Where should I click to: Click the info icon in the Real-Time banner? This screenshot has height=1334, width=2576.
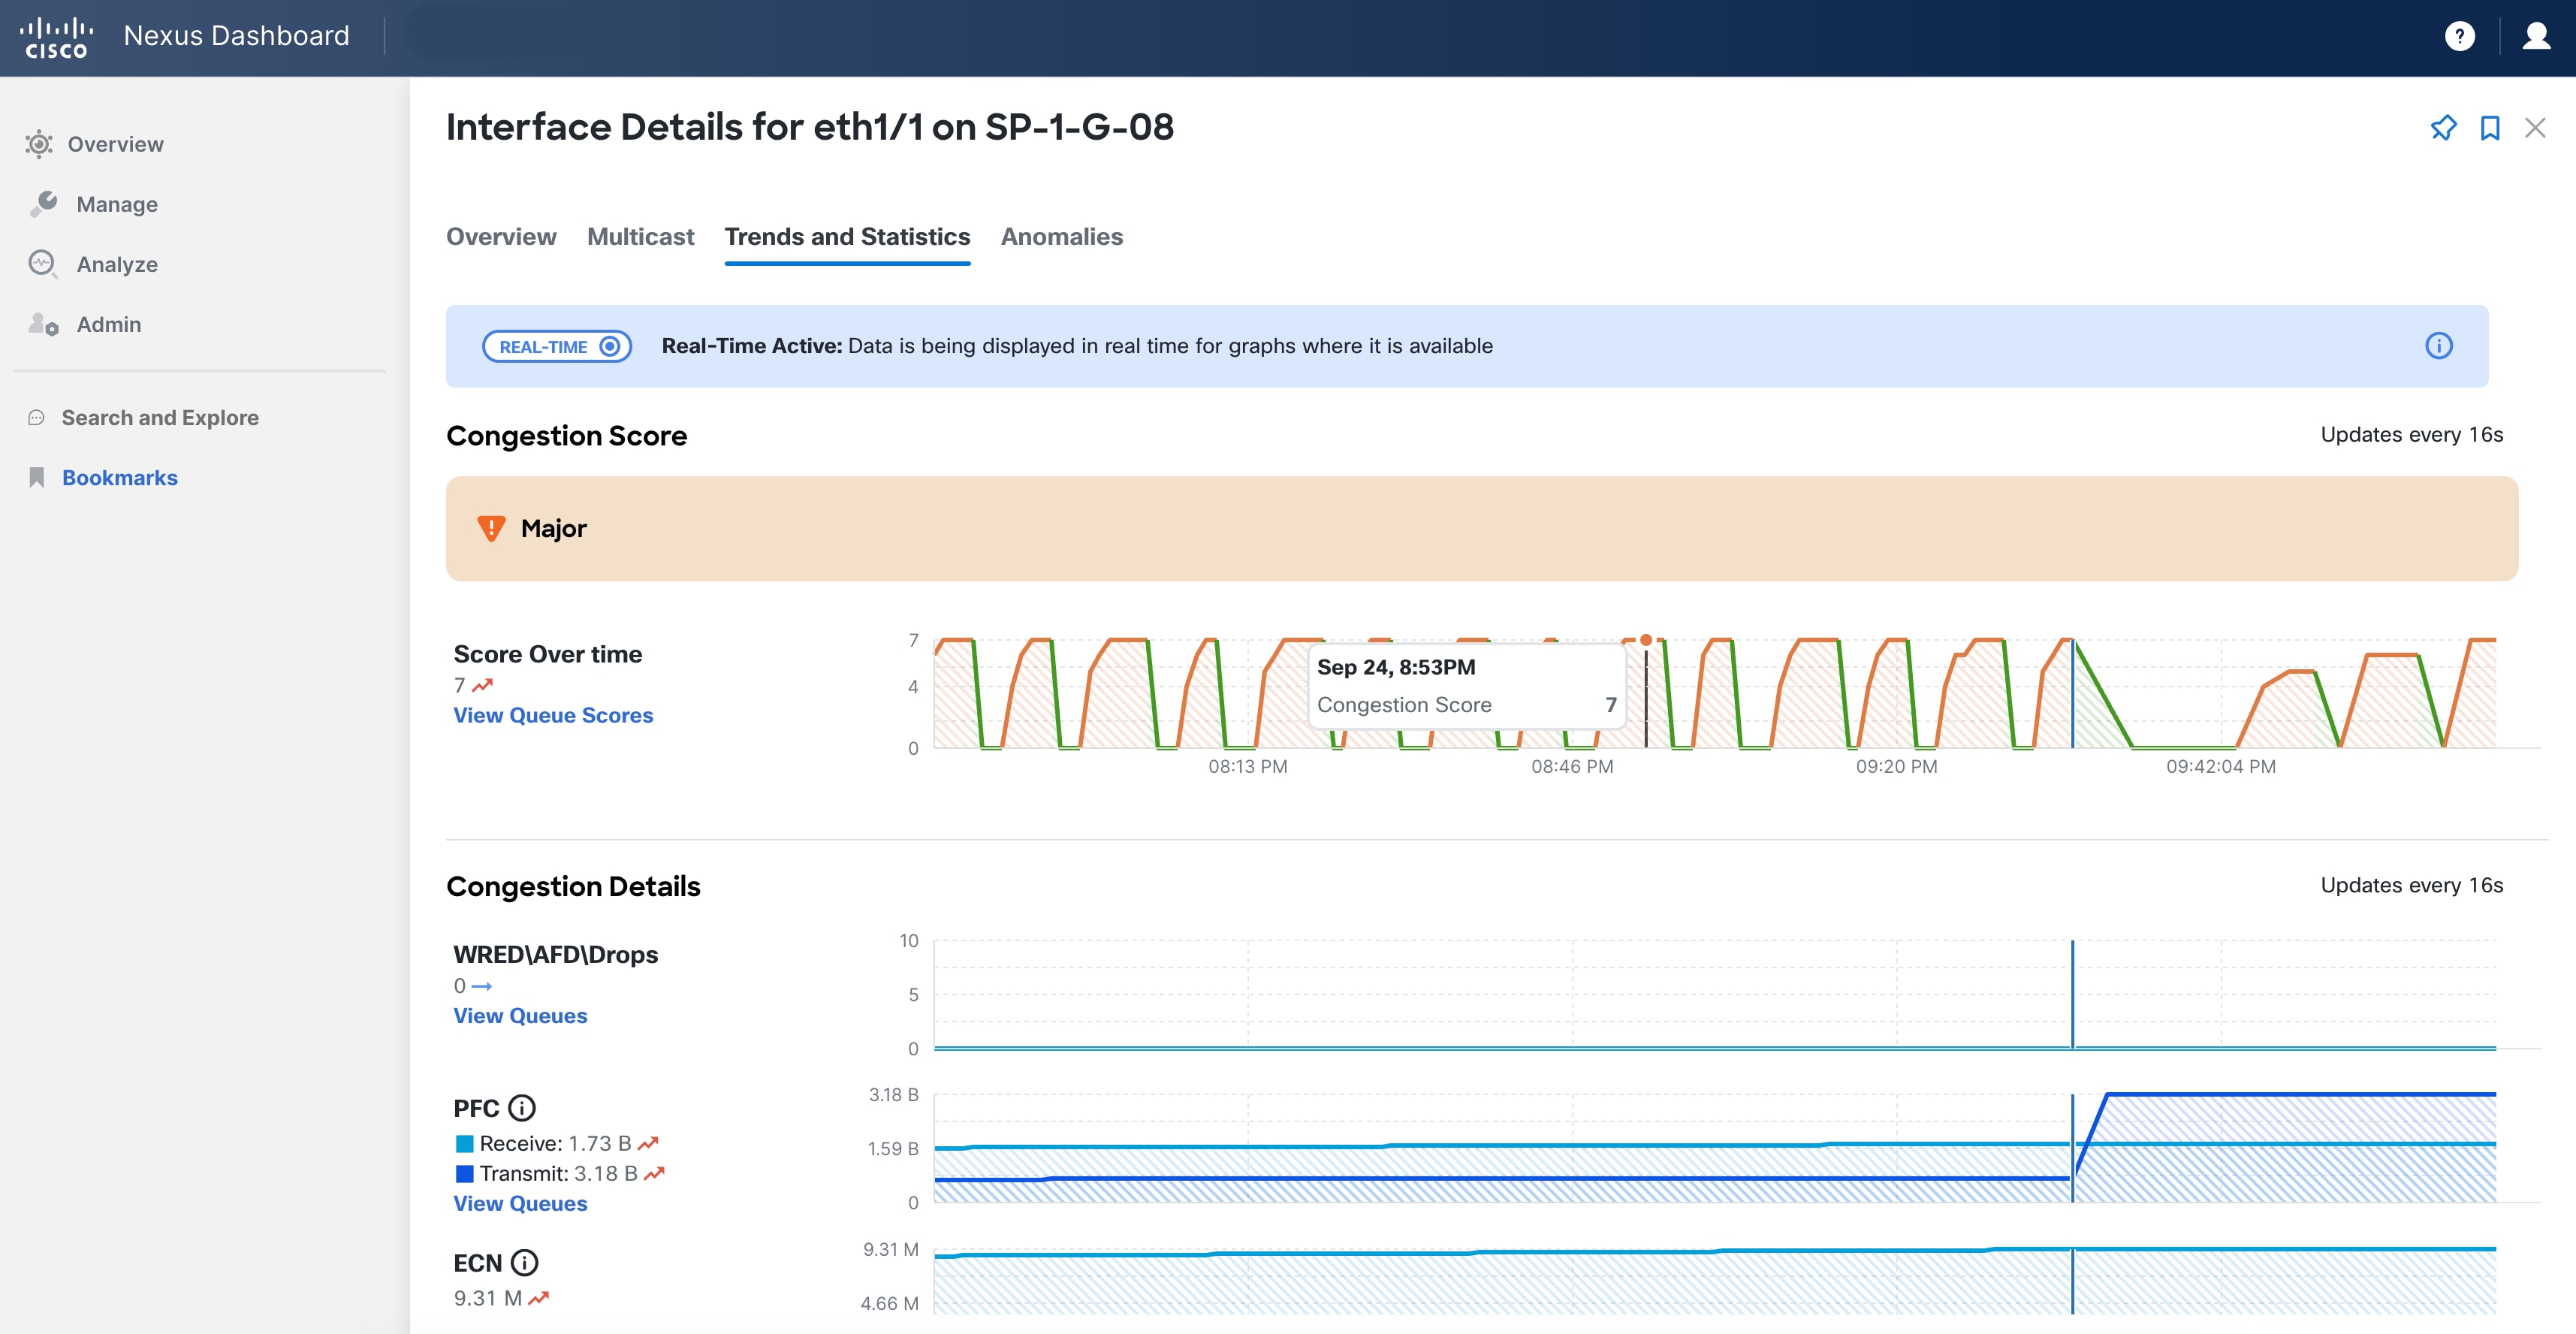tap(2439, 345)
